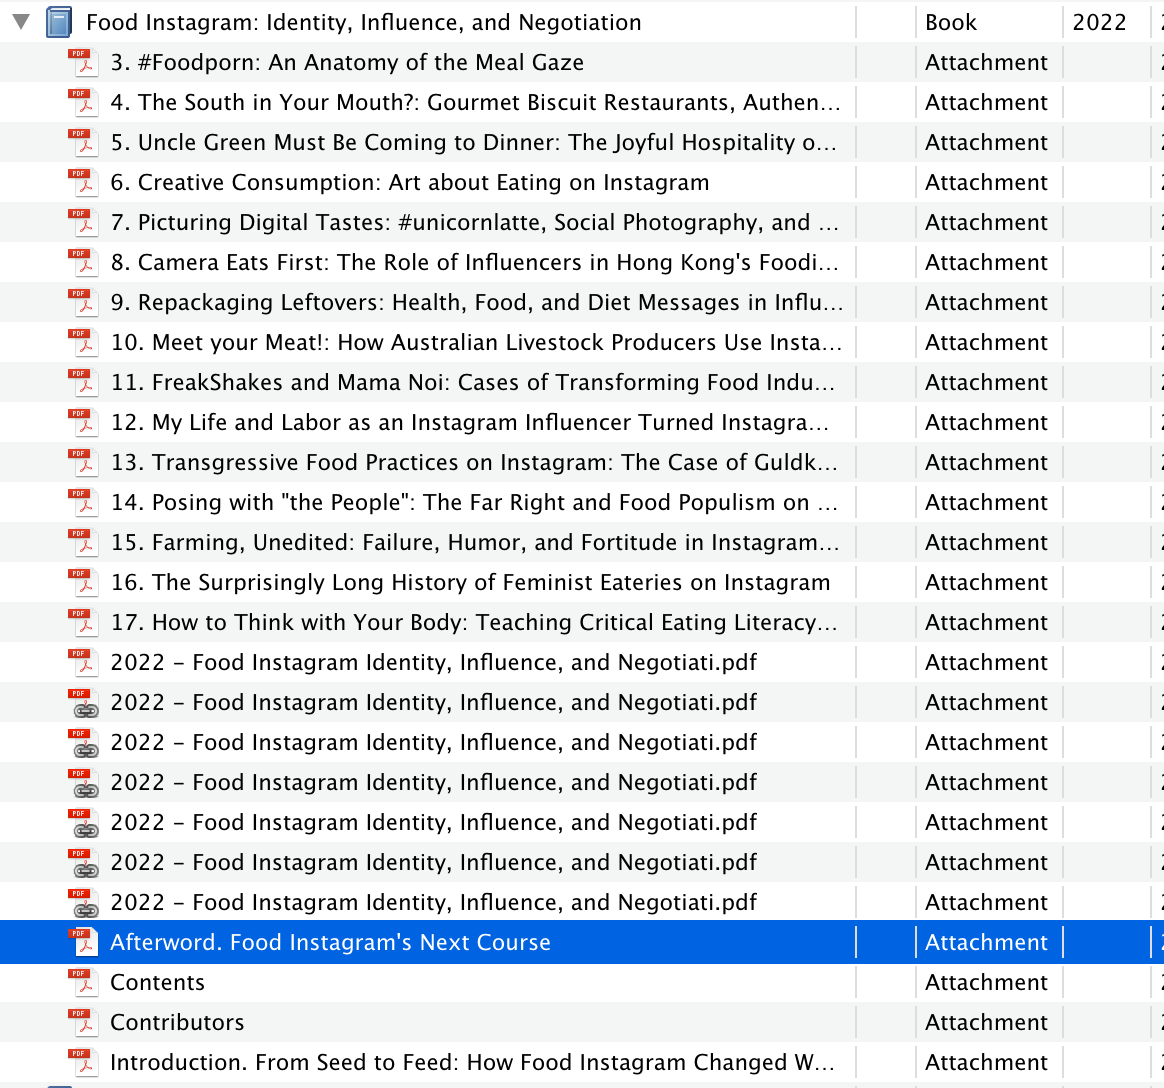Click PDF icon for 16. Feminist Eateries chapter
The height and width of the screenshot is (1088, 1164).
pos(83,583)
